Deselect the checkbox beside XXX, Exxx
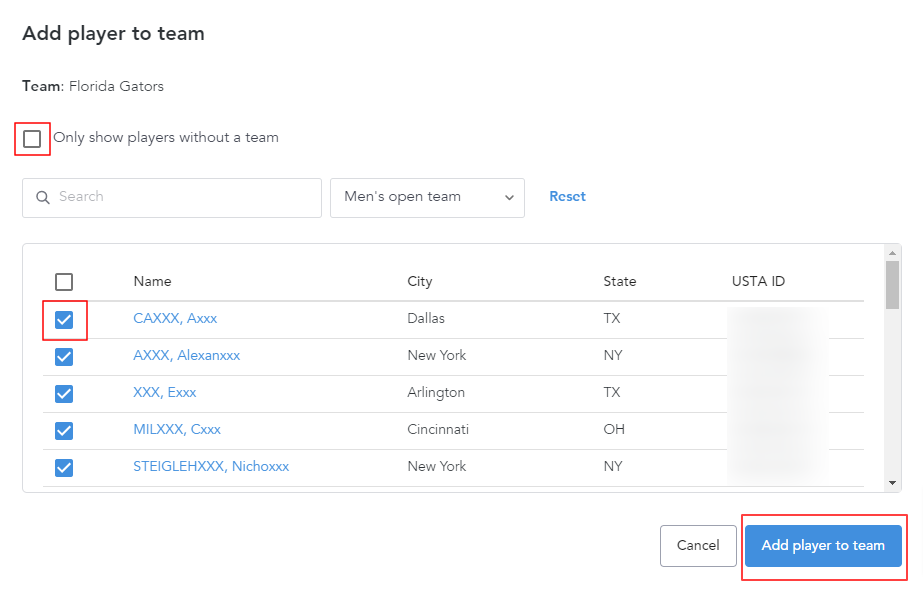923x594 pixels. 64,393
